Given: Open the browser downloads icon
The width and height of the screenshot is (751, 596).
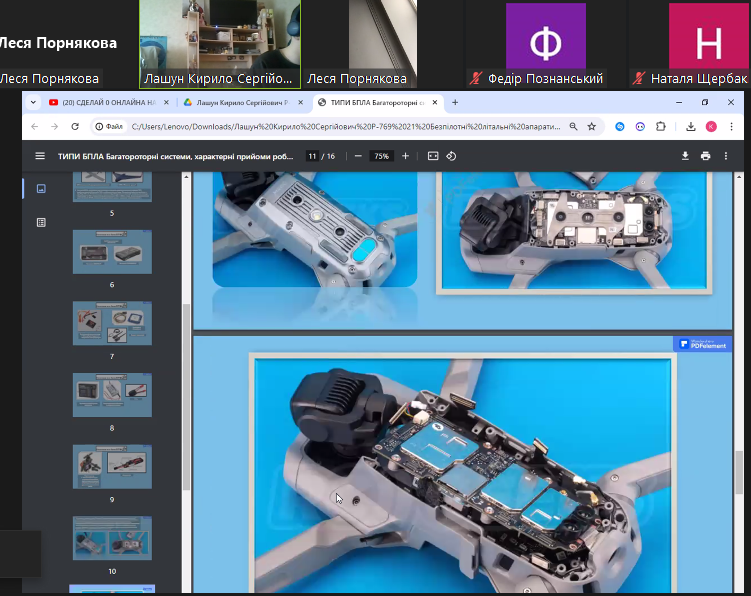Looking at the screenshot, I should coord(691,126).
